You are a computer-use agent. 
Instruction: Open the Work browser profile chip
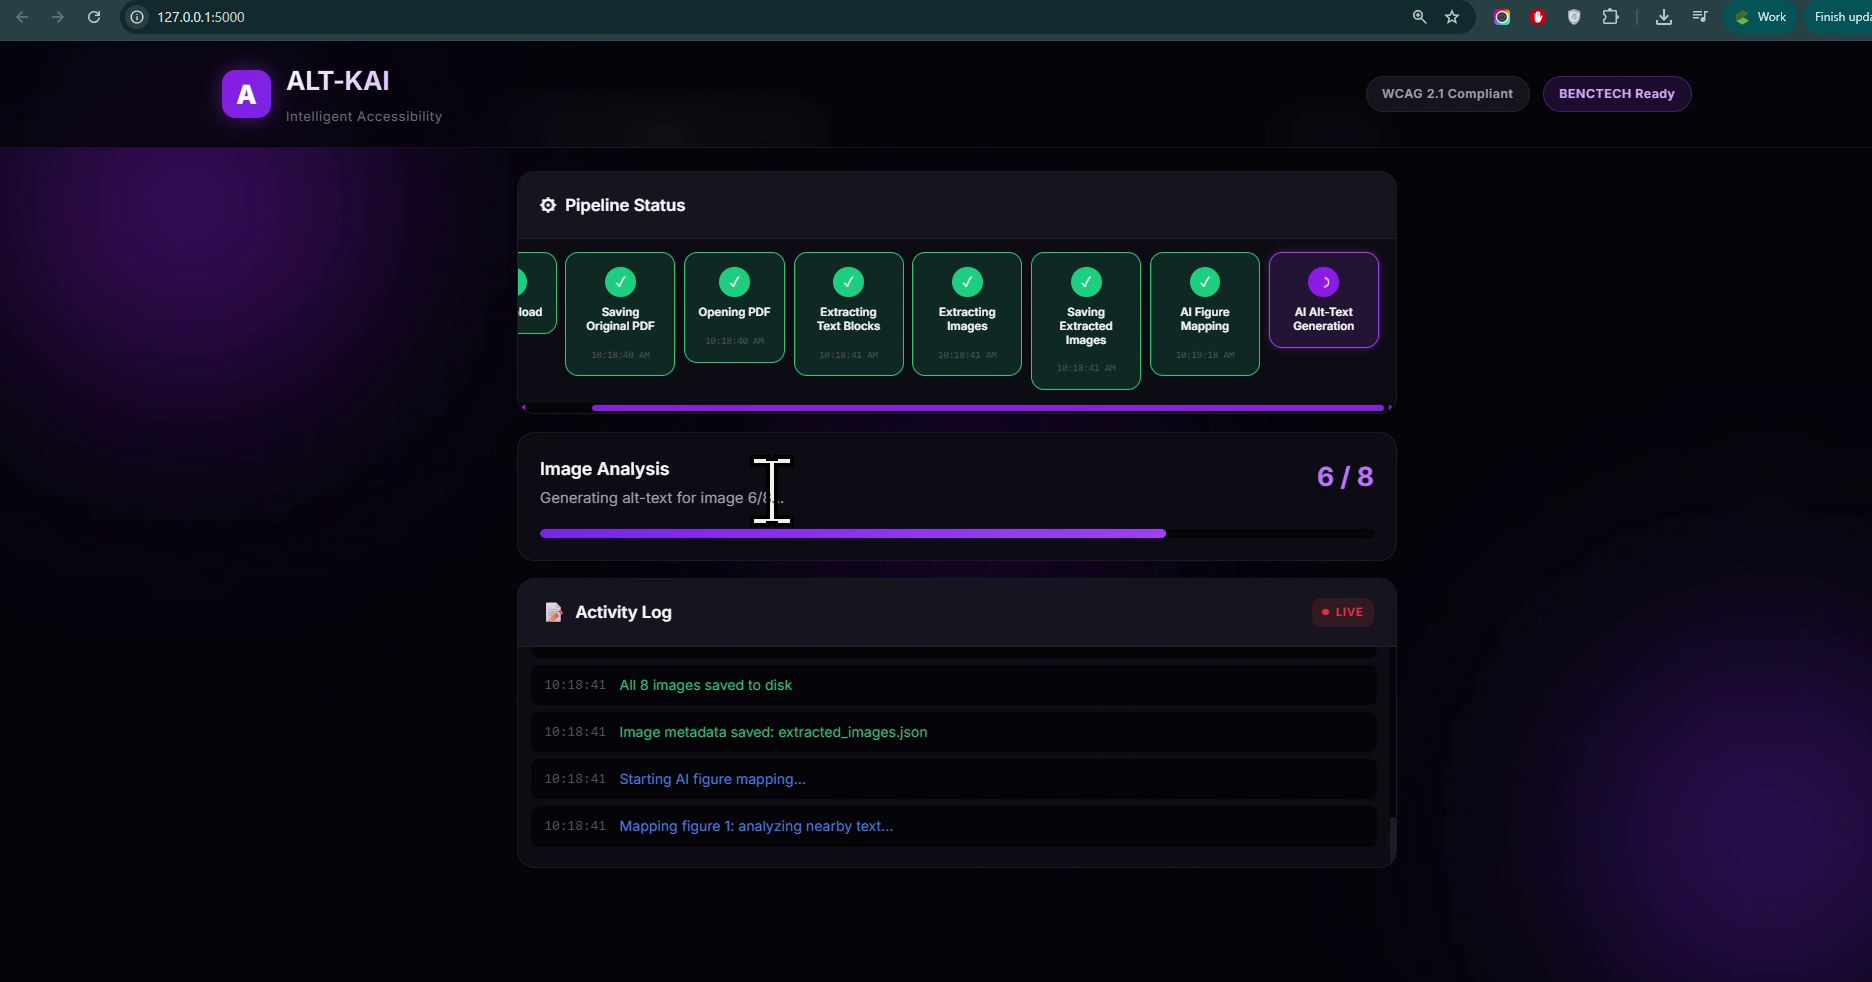coord(1760,17)
